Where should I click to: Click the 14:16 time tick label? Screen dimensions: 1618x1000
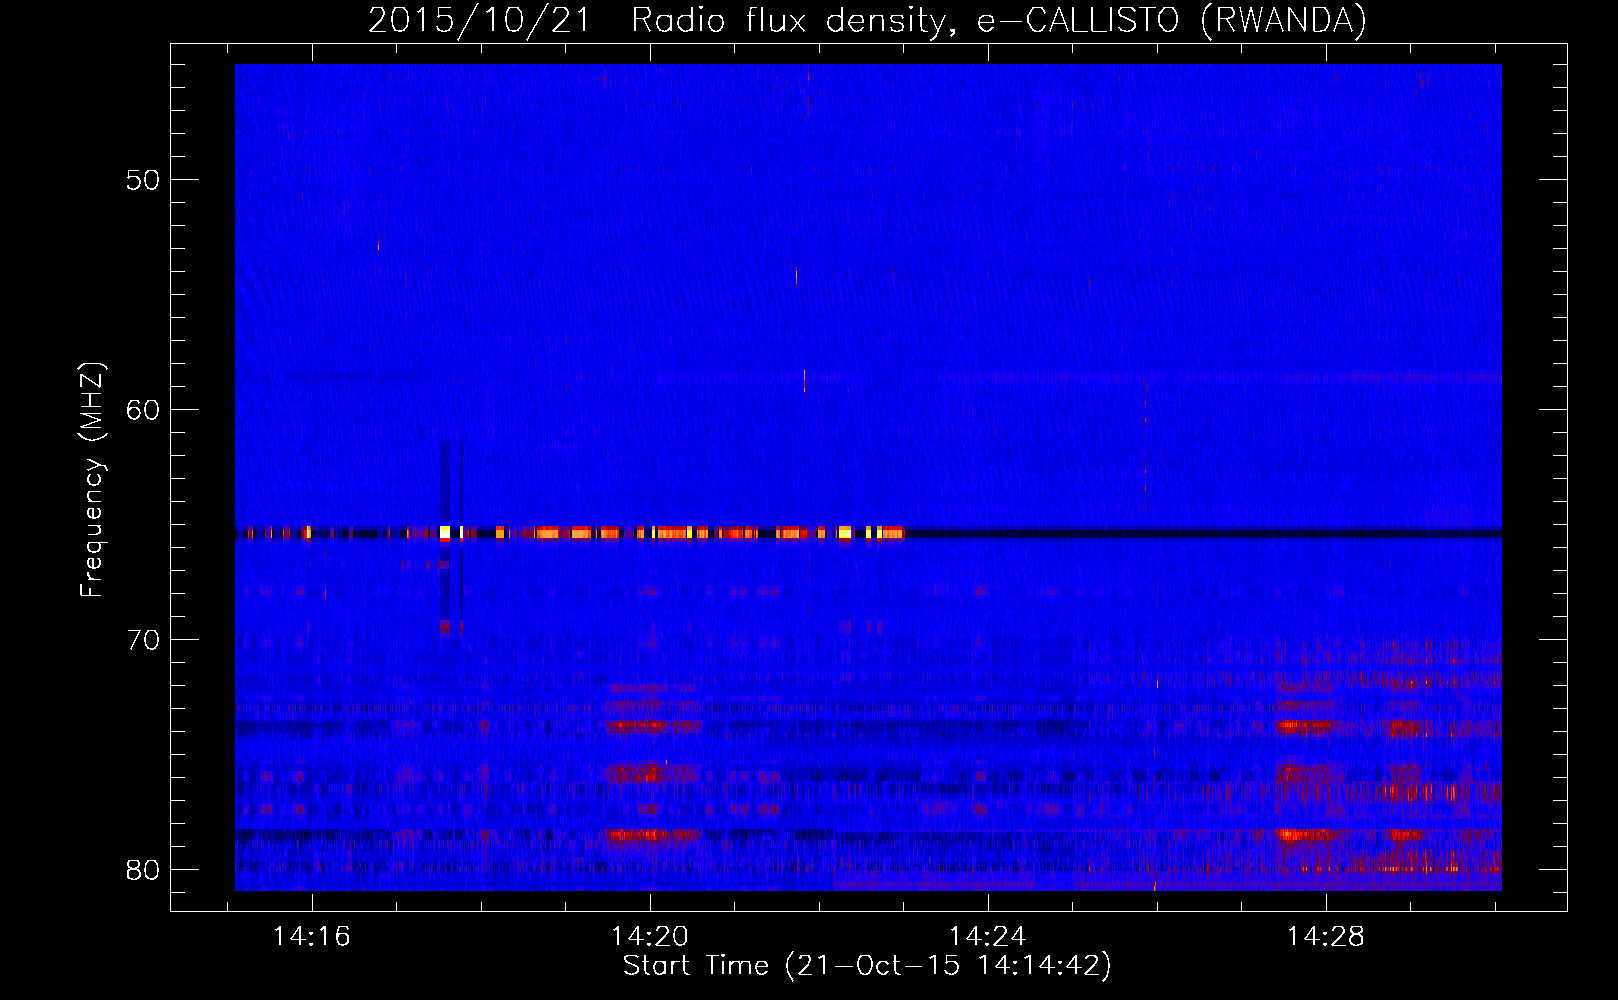click(311, 937)
